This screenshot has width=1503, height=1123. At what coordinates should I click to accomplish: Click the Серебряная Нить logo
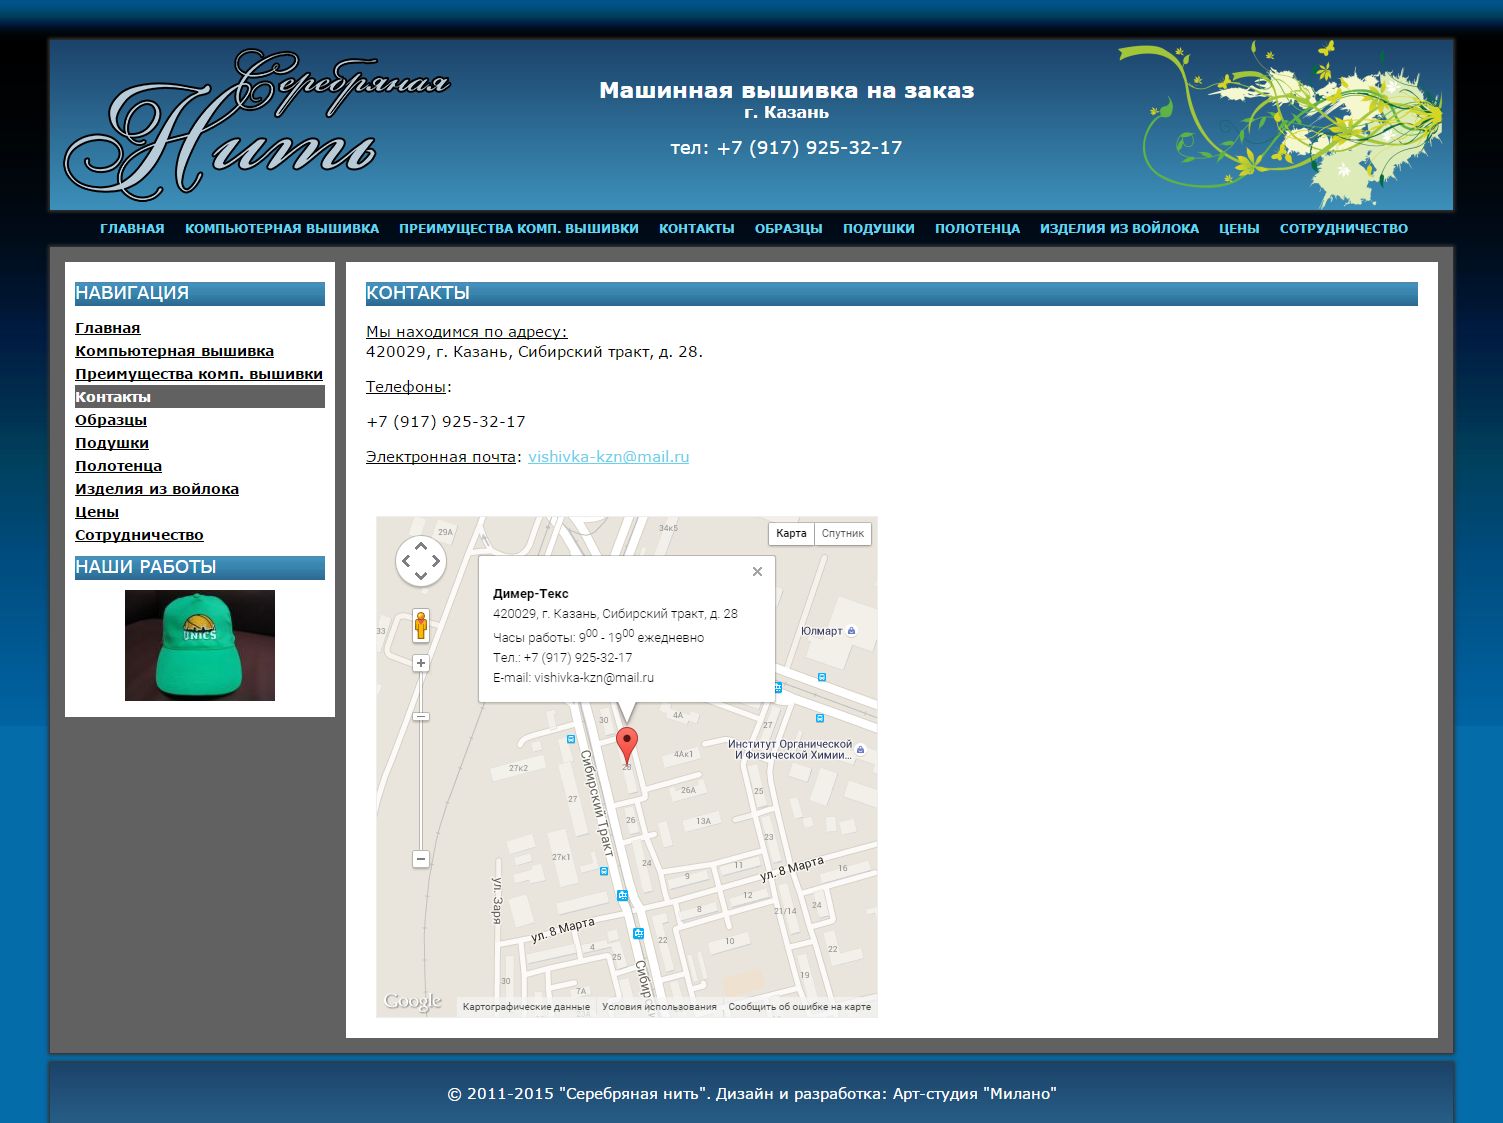pyautogui.click(x=256, y=125)
